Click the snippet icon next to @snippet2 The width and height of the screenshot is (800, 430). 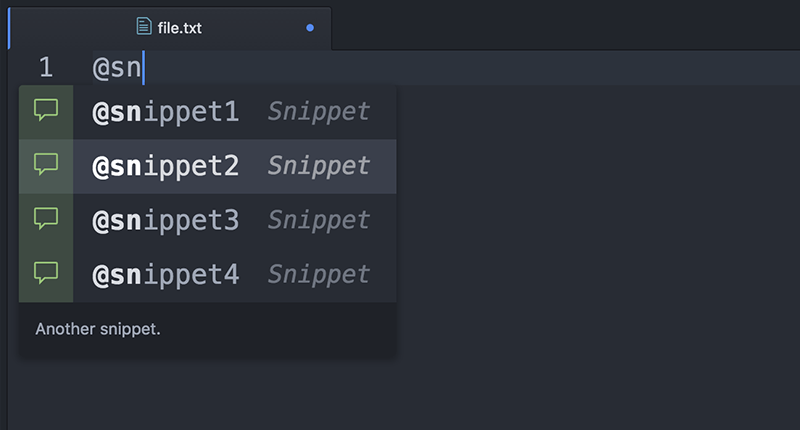[x=46, y=165]
